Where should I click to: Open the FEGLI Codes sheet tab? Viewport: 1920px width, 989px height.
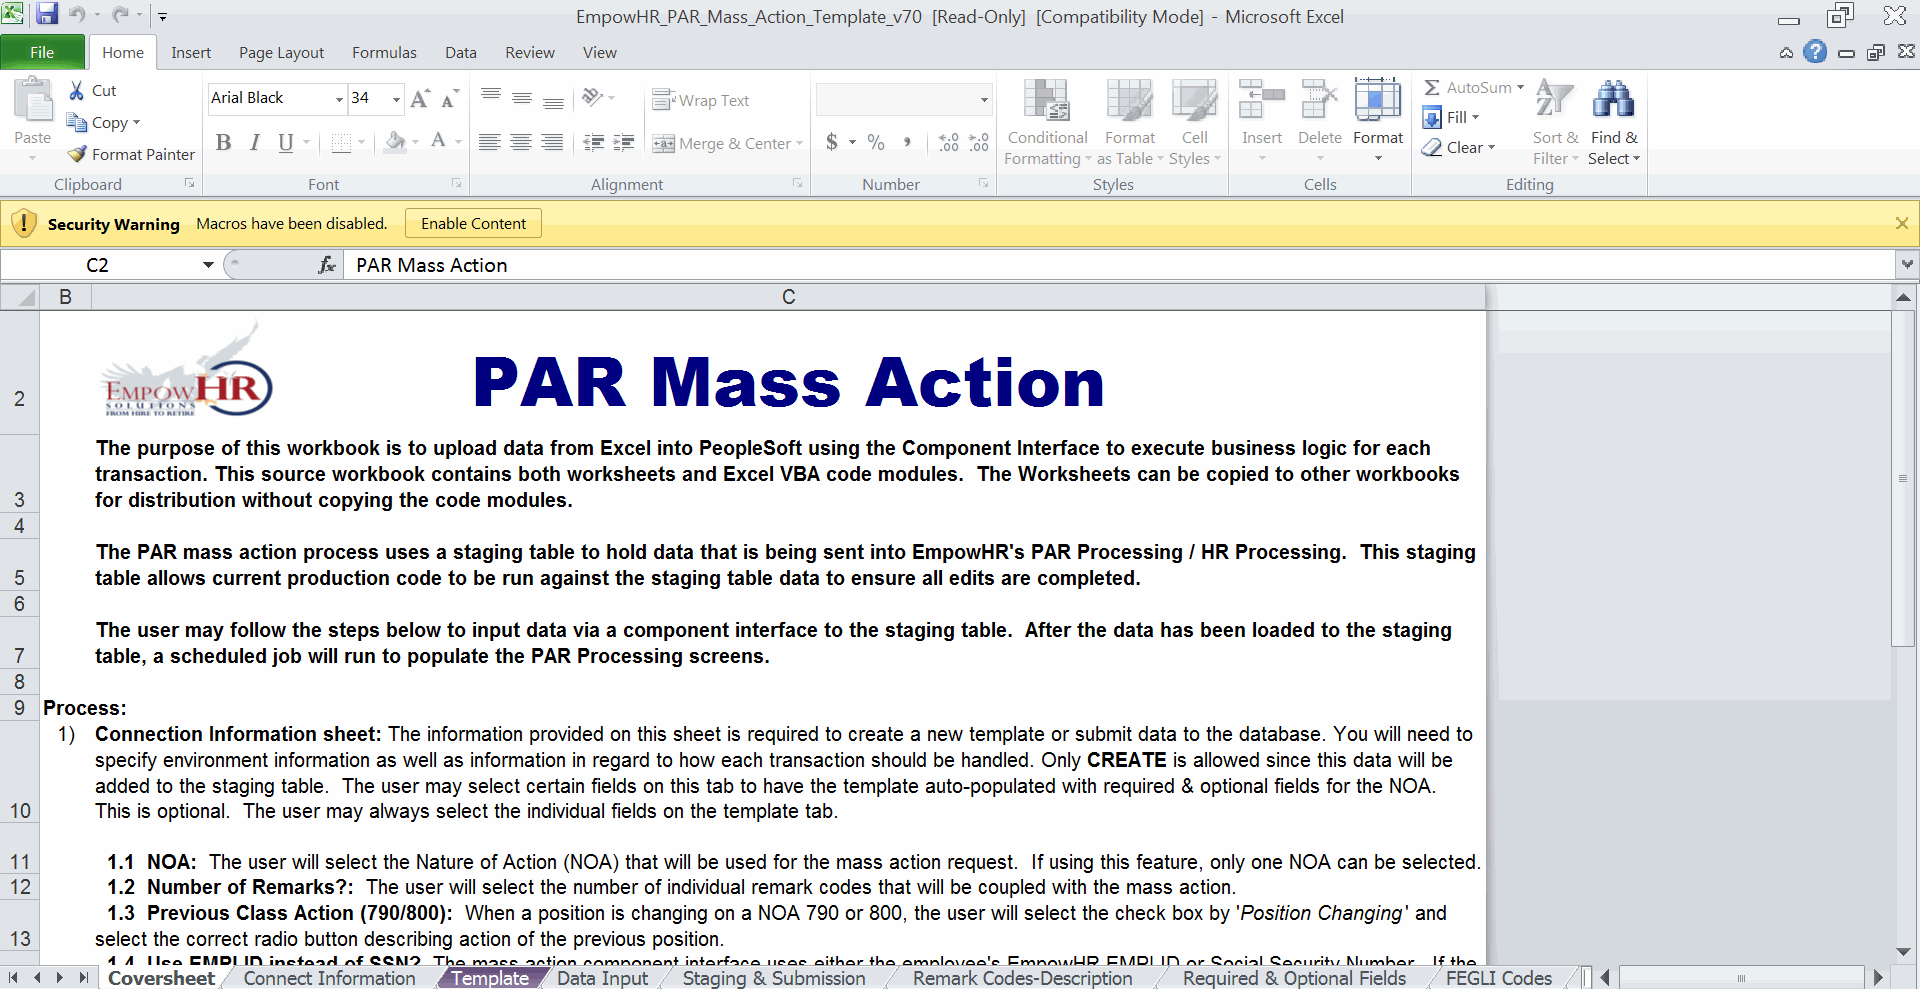[x=1498, y=978]
